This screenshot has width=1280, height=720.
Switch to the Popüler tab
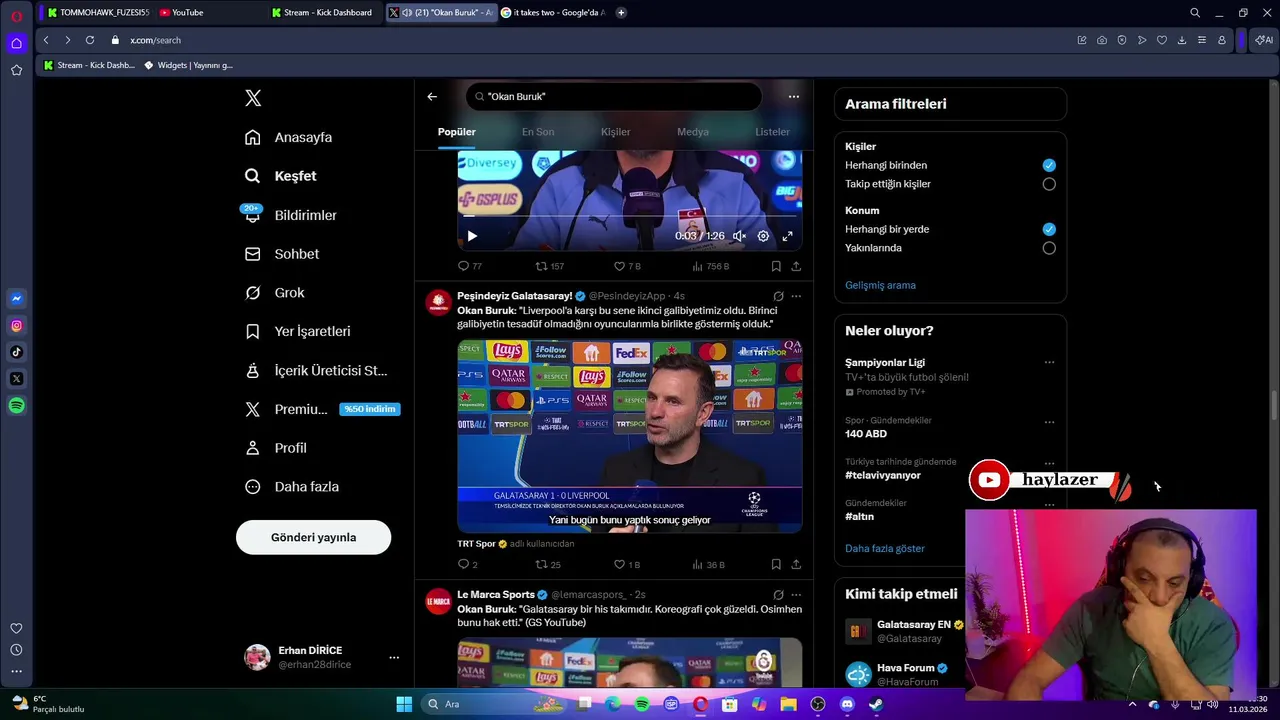pos(456,132)
